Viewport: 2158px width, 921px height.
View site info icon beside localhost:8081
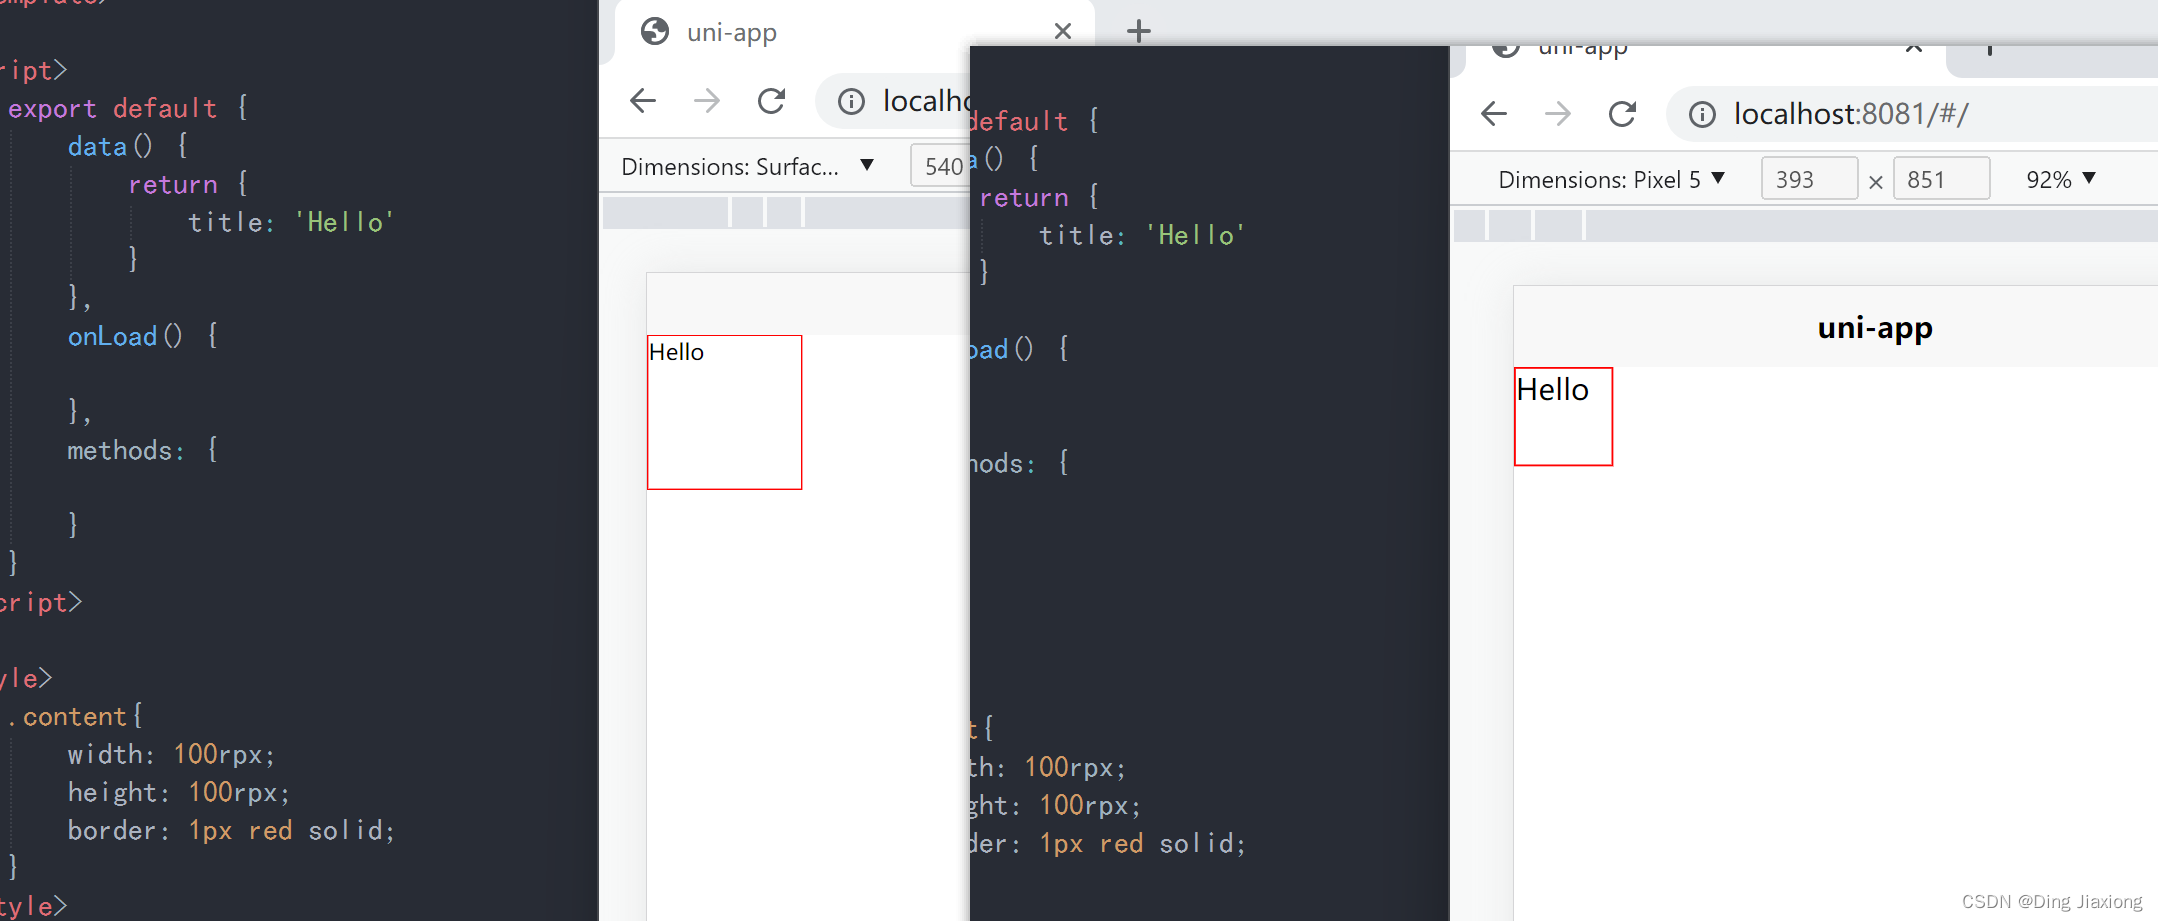[x=1702, y=114]
